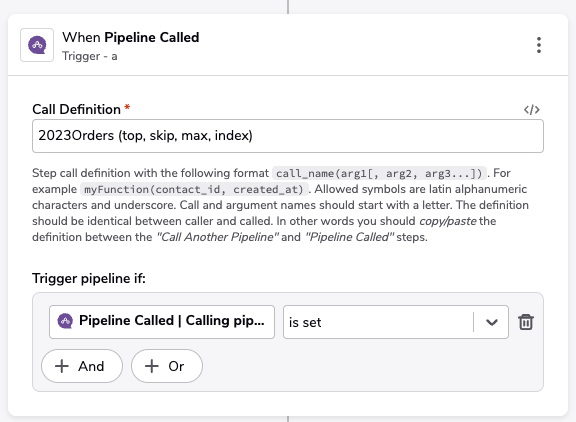Click the Call Definition label
The height and width of the screenshot is (422, 576).
pyautogui.click(x=76, y=109)
